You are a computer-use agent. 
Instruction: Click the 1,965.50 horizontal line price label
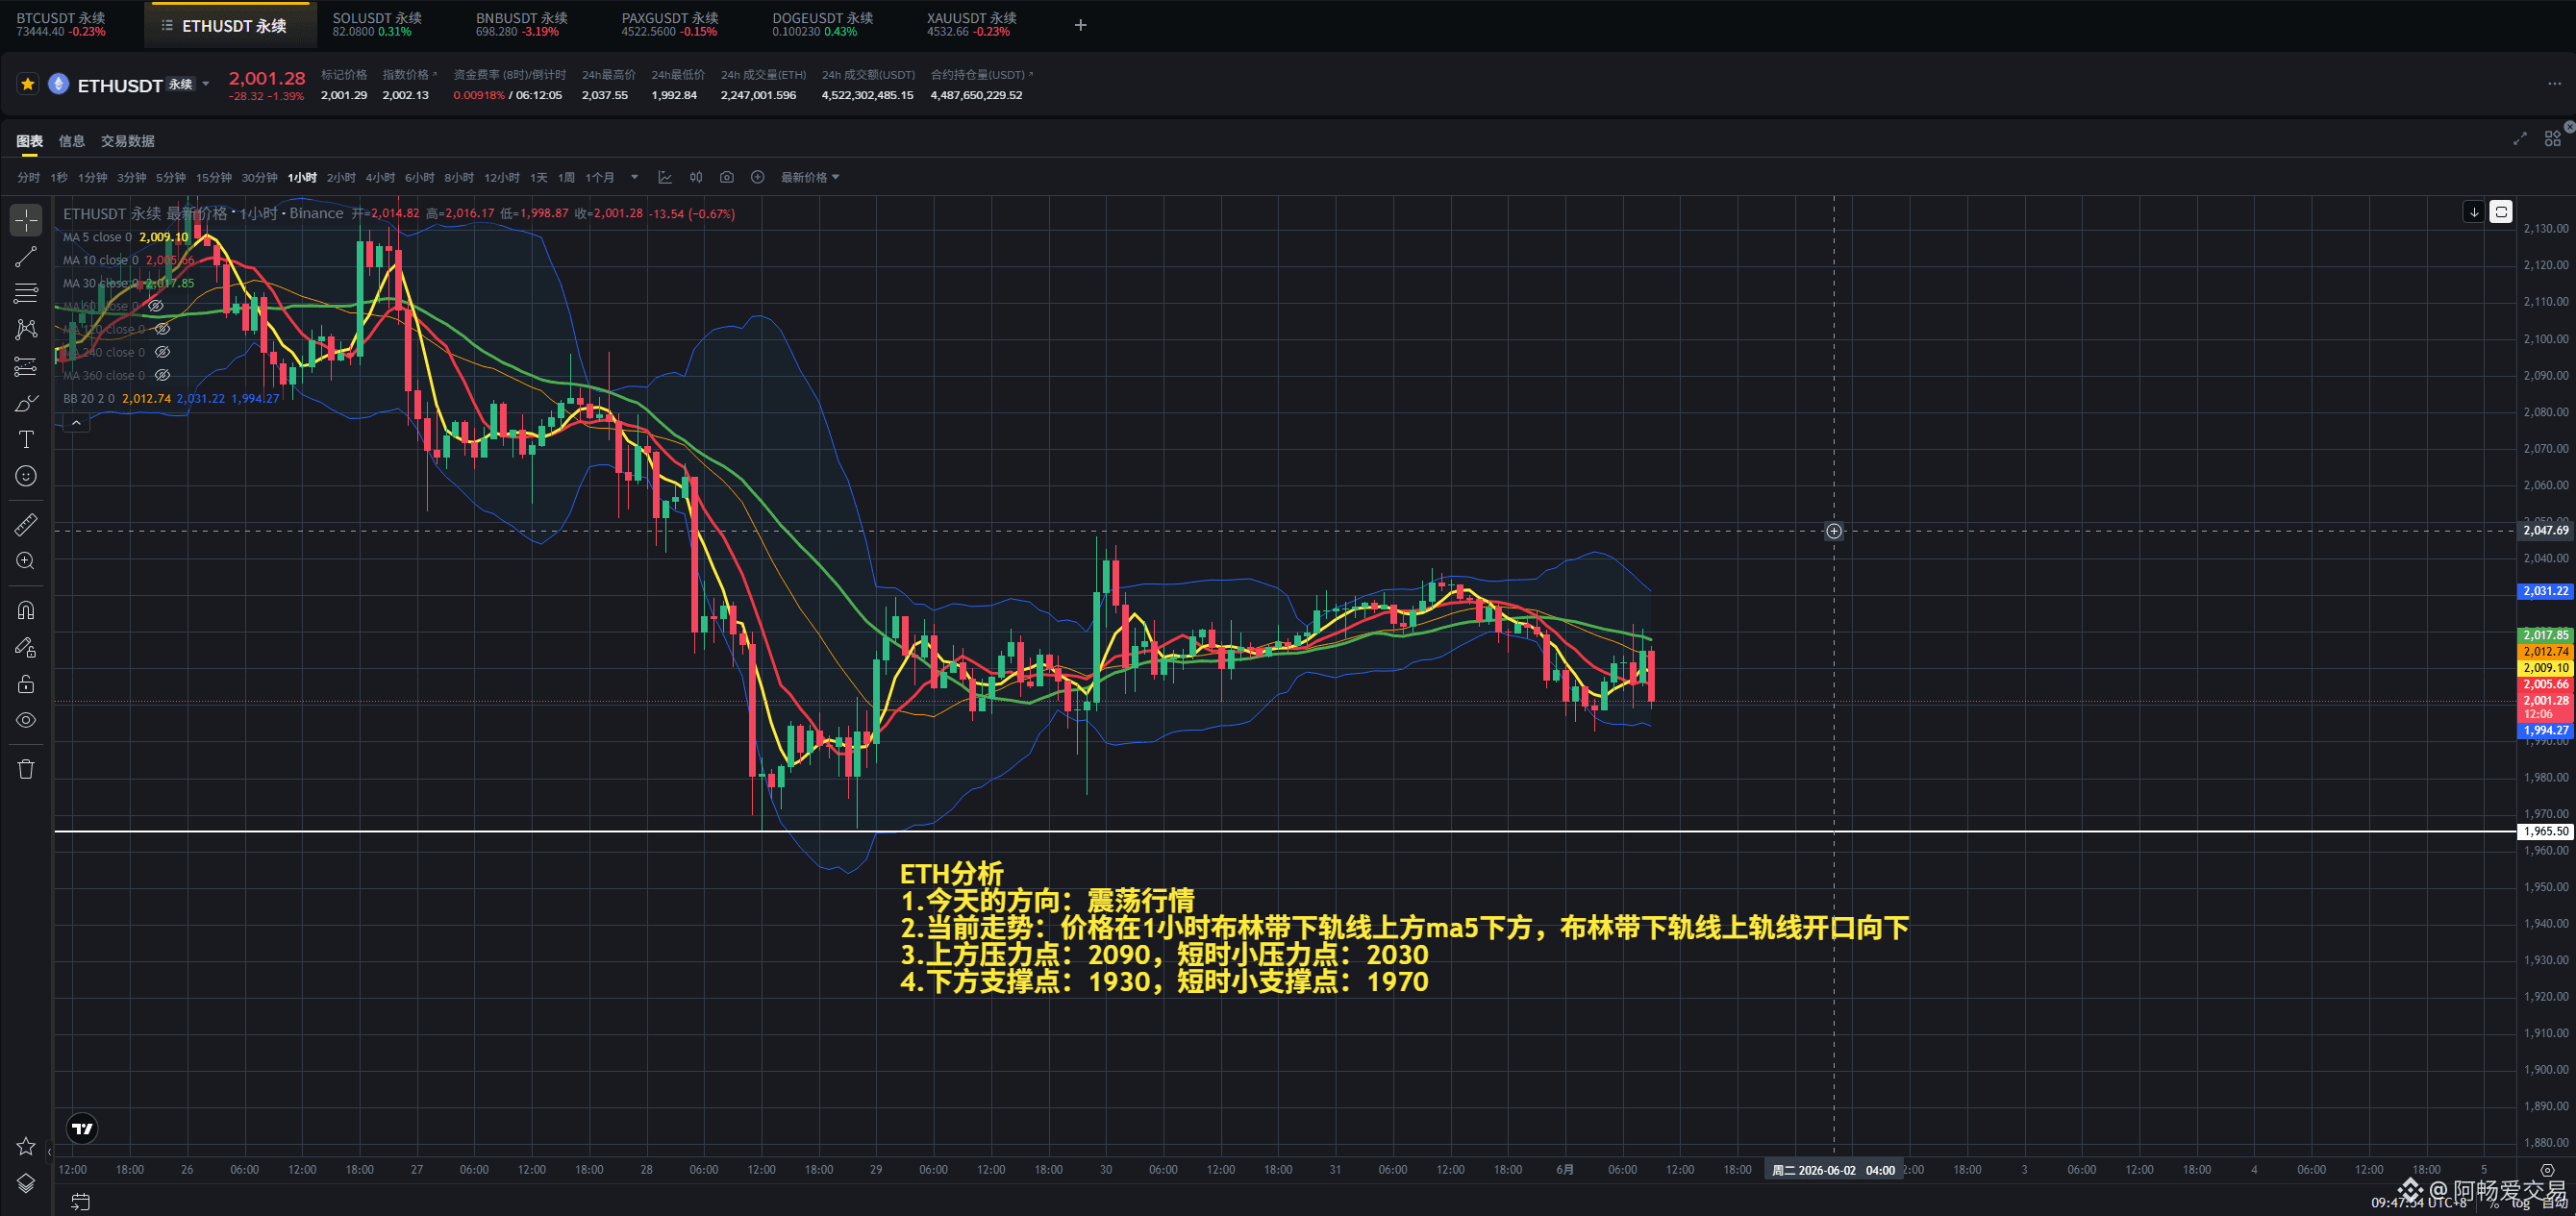coord(2545,831)
